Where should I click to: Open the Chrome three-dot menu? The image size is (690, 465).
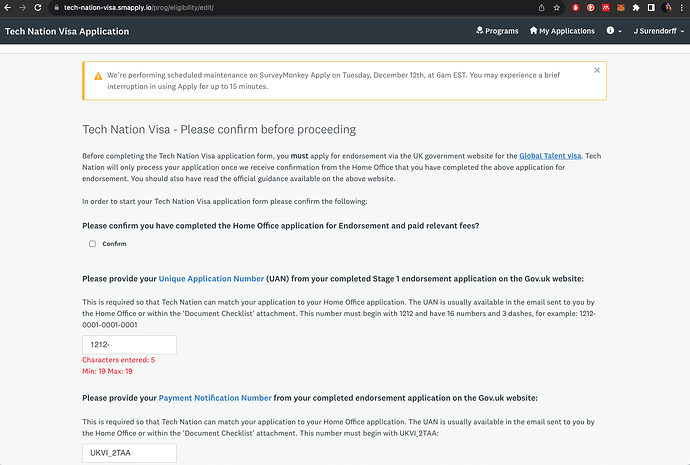tap(682, 7)
